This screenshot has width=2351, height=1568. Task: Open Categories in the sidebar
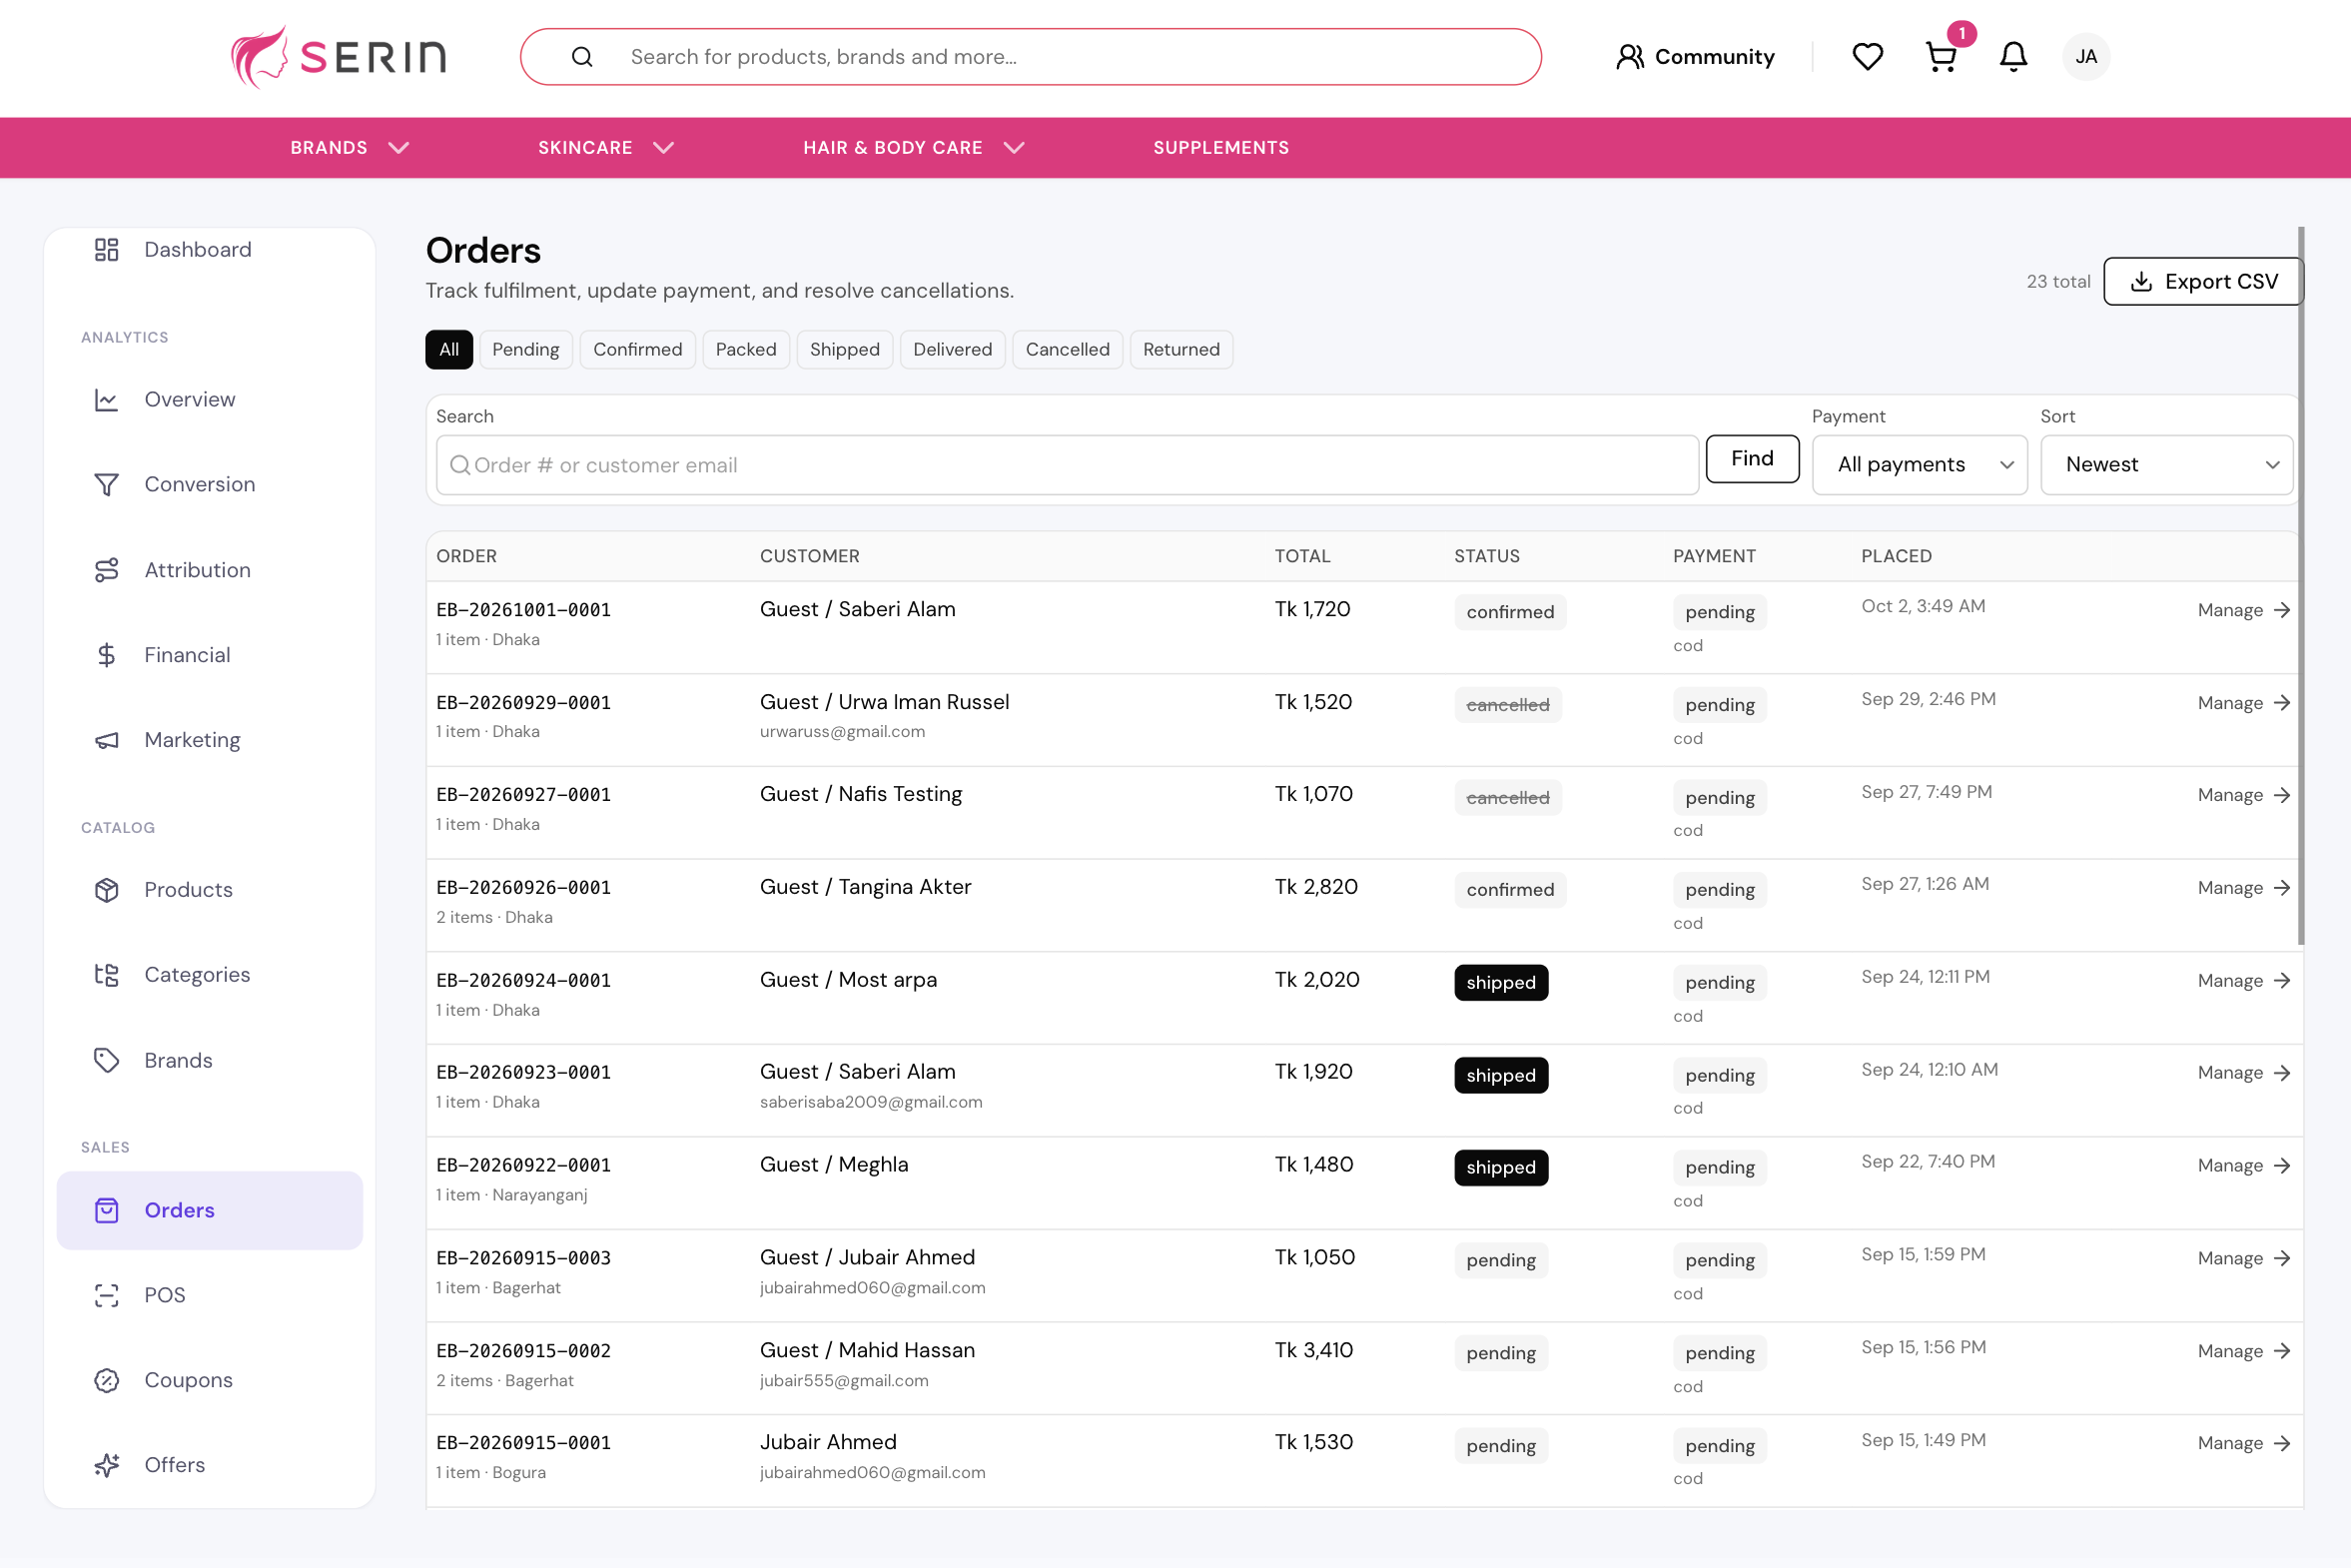pyautogui.click(x=209, y=975)
